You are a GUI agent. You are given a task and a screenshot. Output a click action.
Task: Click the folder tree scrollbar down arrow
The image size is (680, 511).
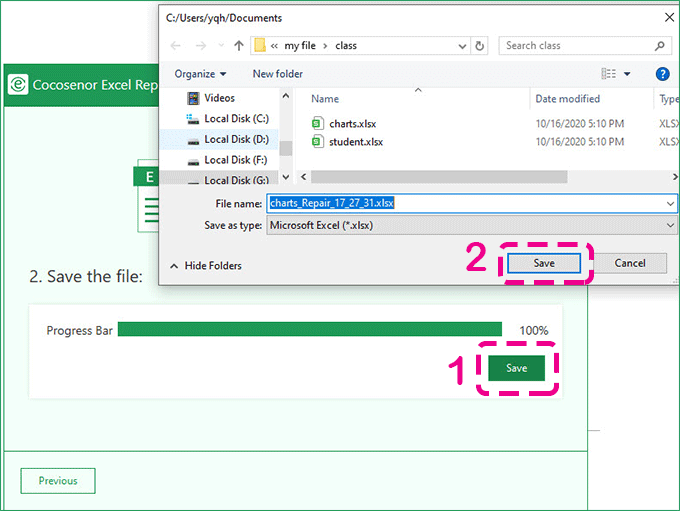pos(286,177)
